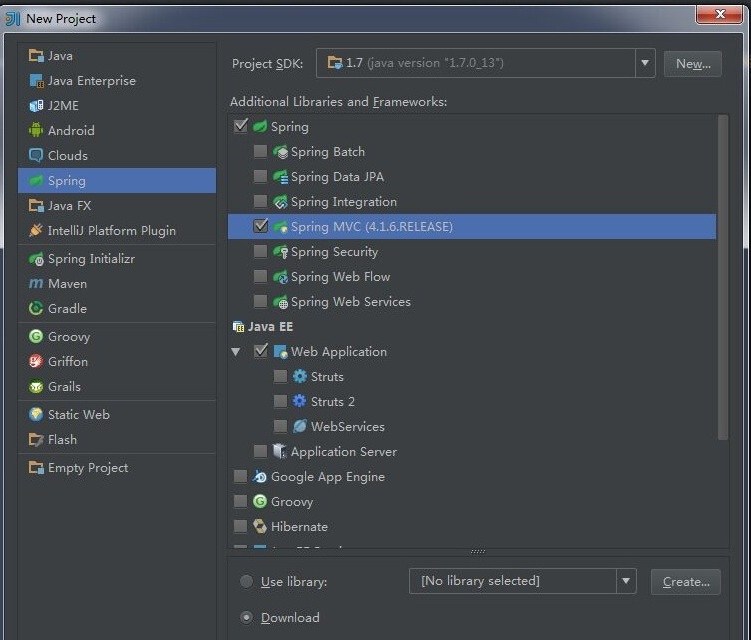Click the Clouds icon in sidebar

[x=36, y=155]
